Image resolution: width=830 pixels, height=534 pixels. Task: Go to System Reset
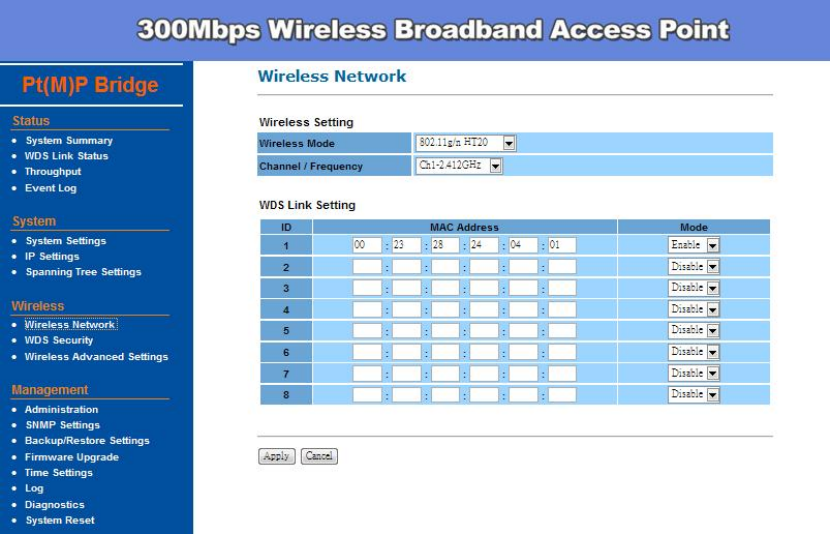60,520
